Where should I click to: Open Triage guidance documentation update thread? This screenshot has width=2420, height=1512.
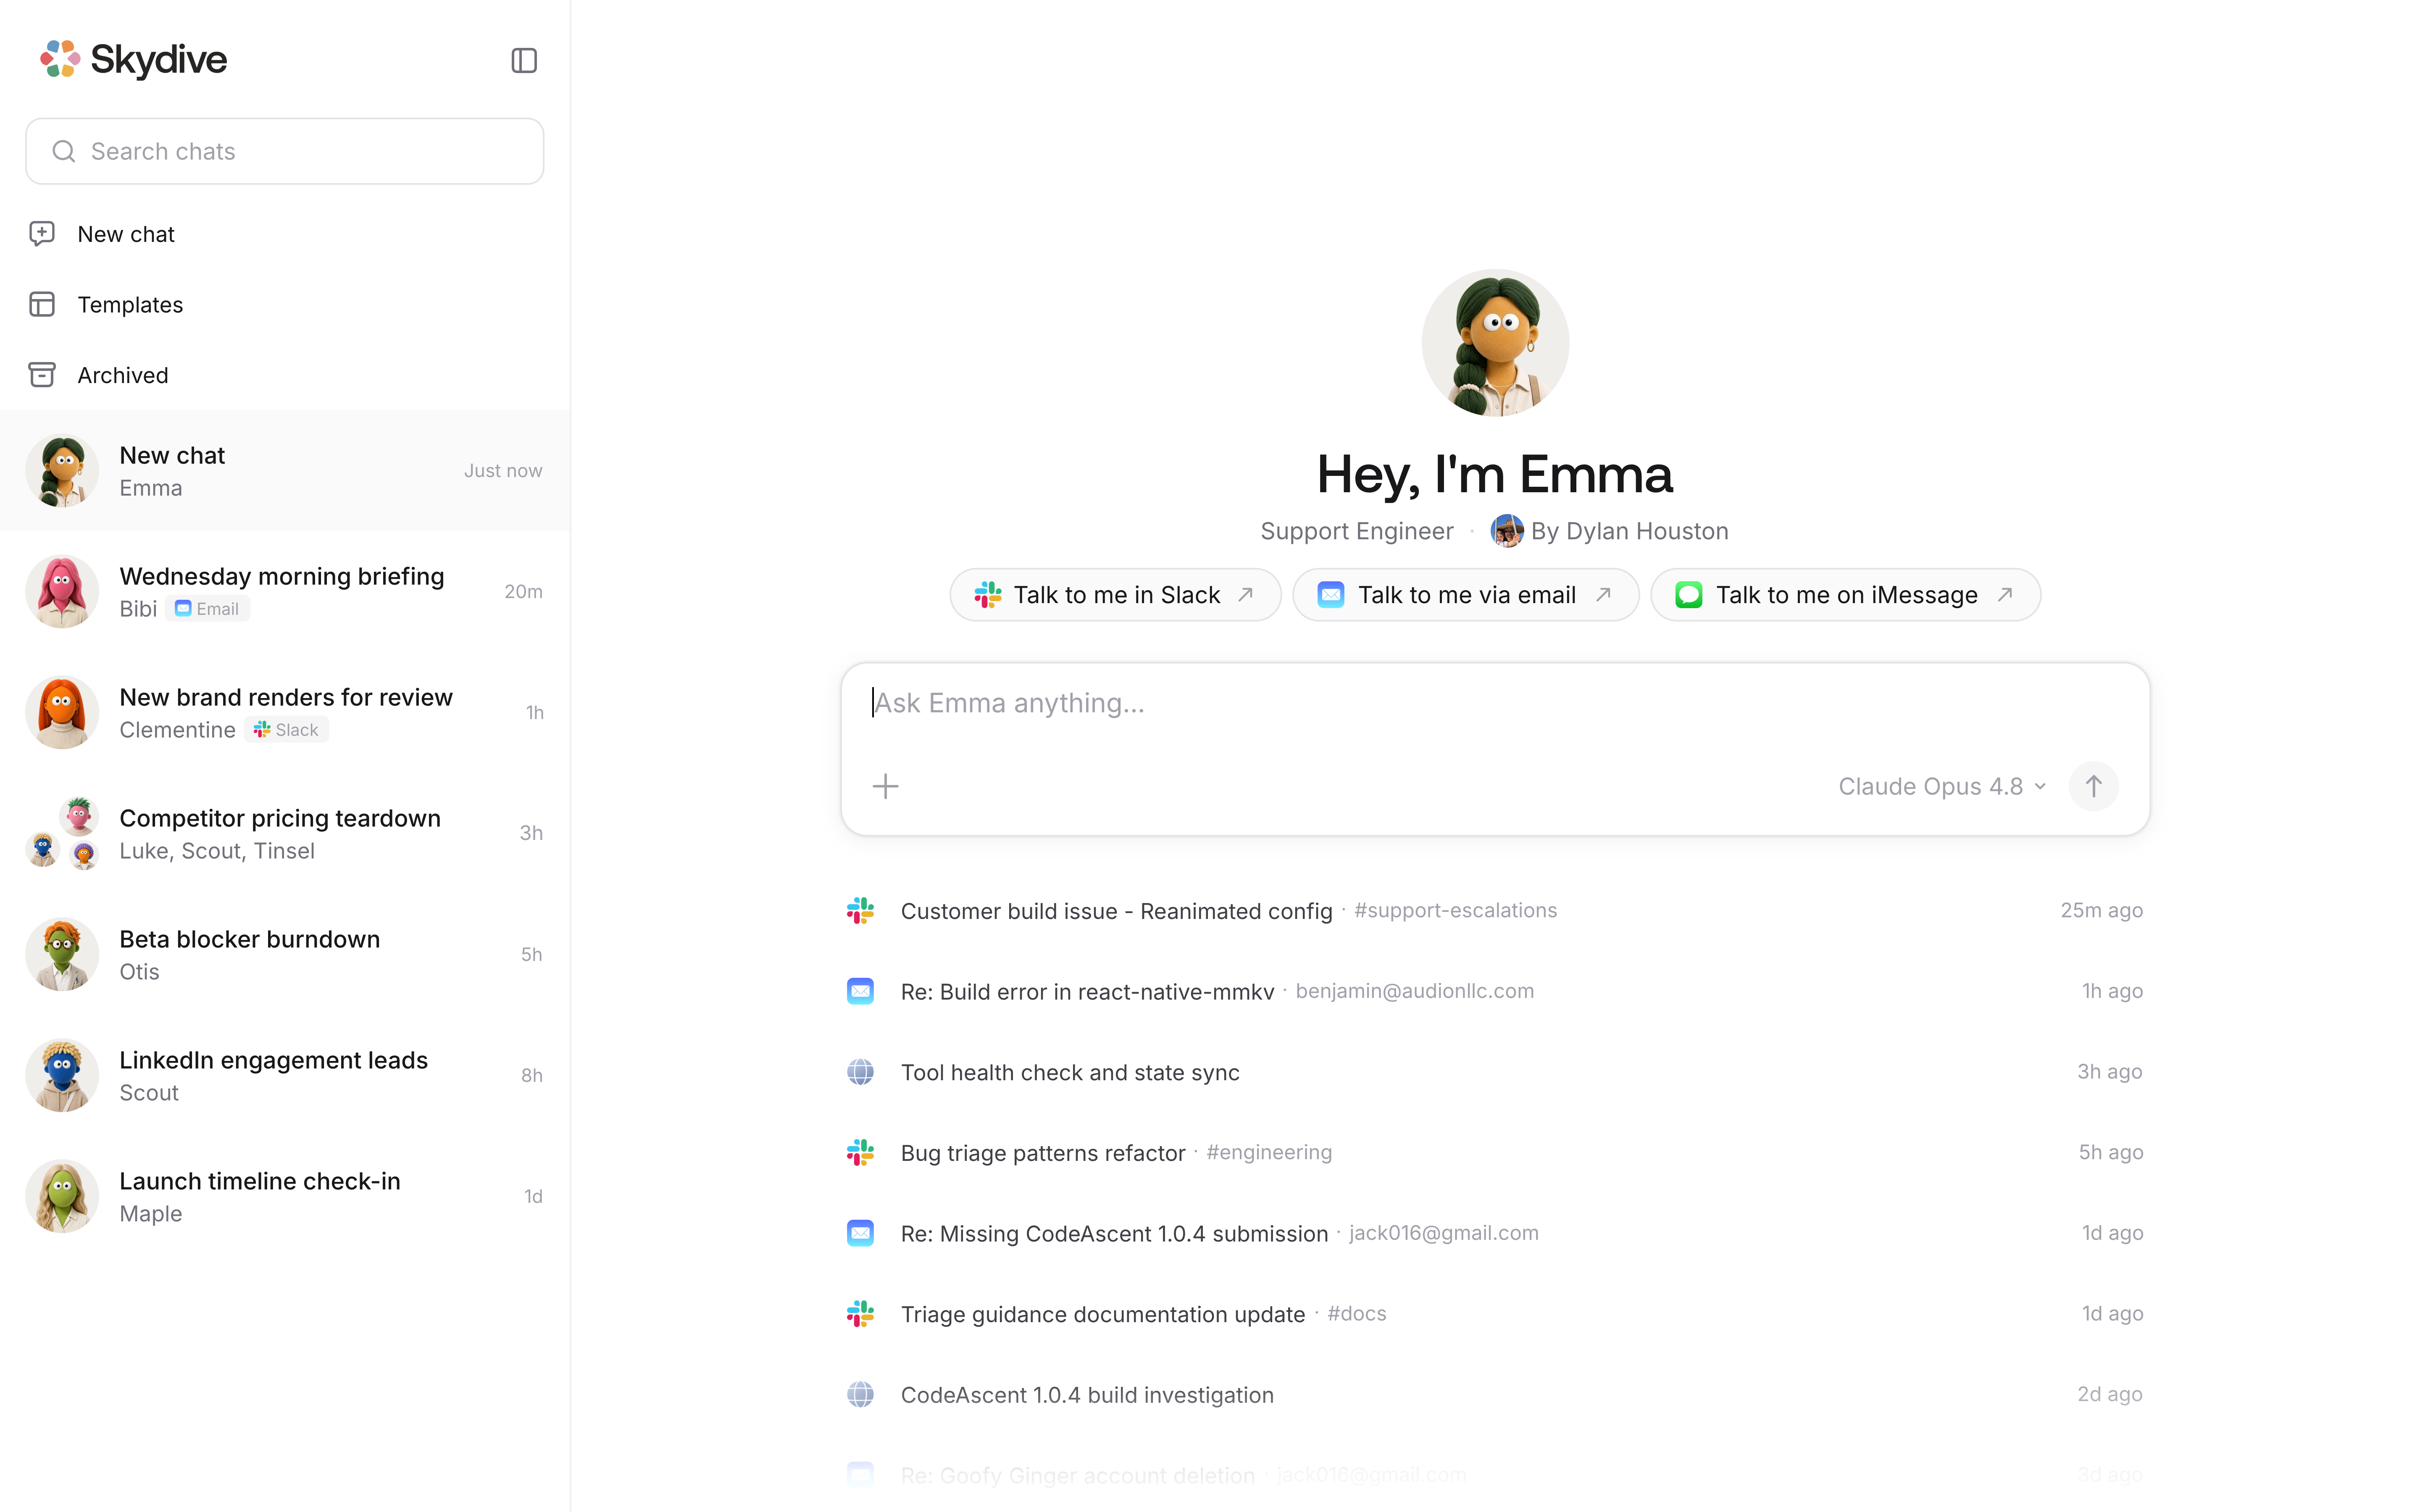[x=1495, y=1314]
